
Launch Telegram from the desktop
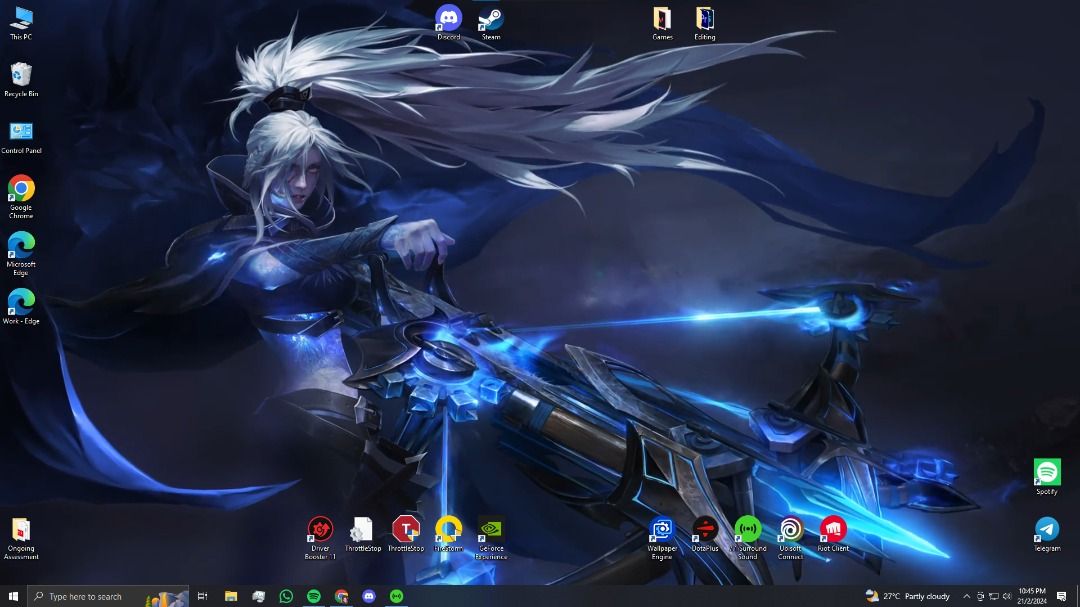[1047, 534]
